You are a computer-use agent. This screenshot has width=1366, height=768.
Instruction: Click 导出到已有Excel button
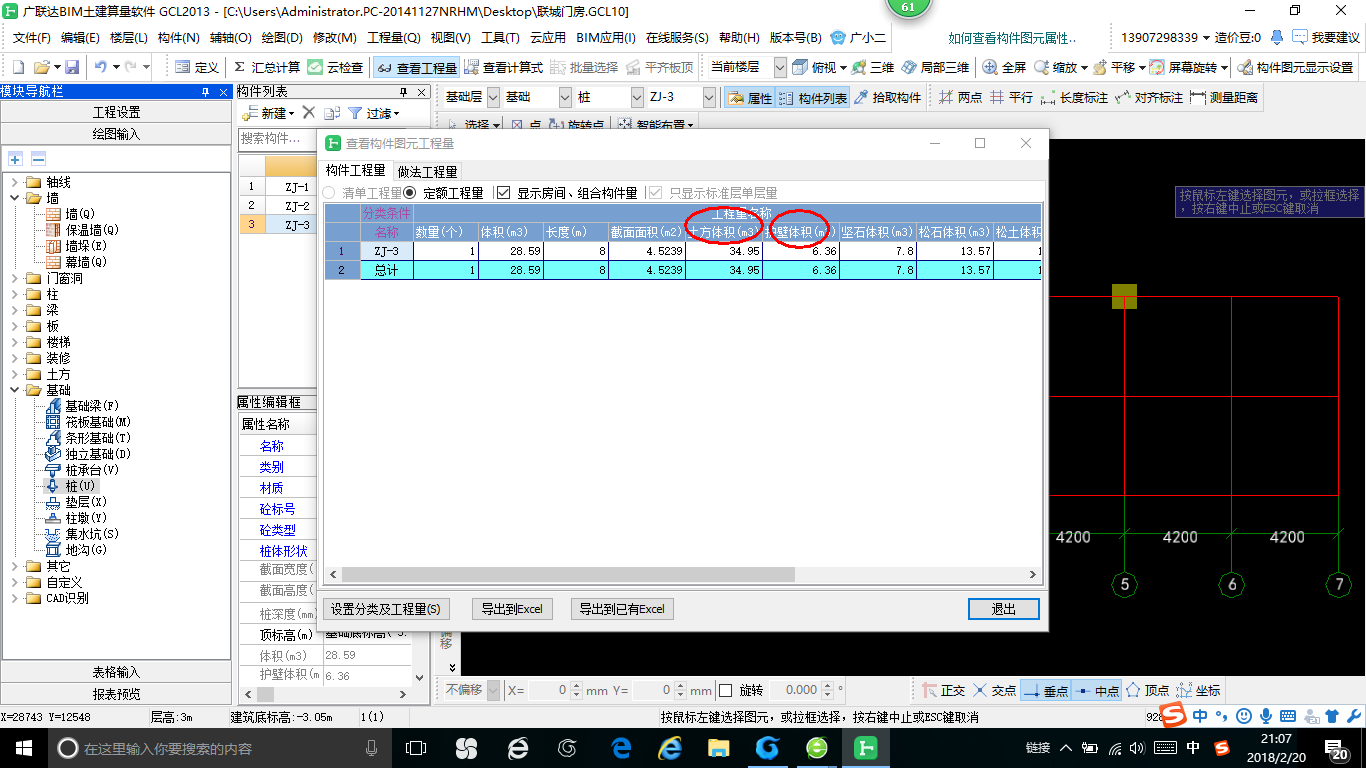click(x=622, y=609)
